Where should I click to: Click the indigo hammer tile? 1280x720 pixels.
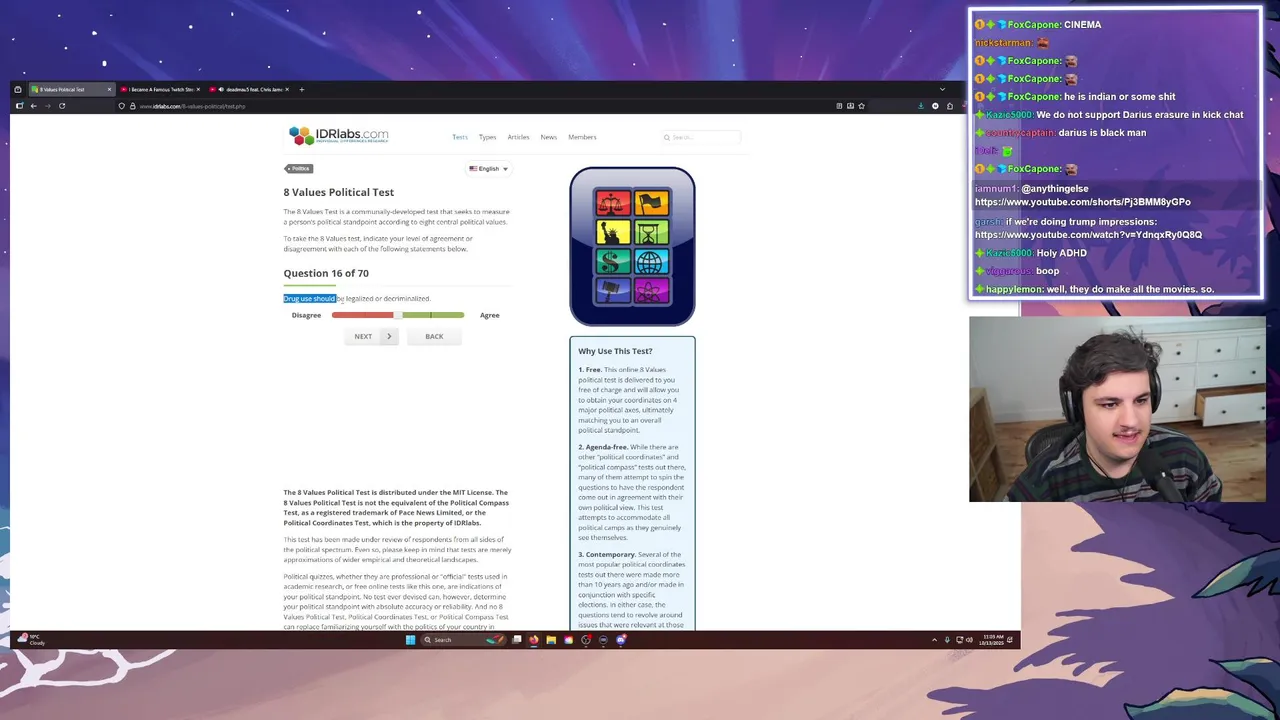[x=613, y=291]
